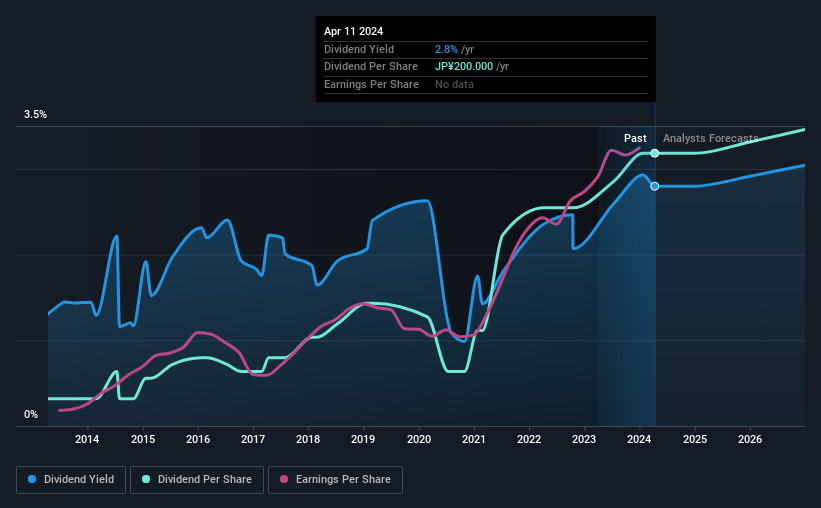Screen dimensions: 821x508
Task: Click the tooltip '2.8%' yield value
Action: 446,49
